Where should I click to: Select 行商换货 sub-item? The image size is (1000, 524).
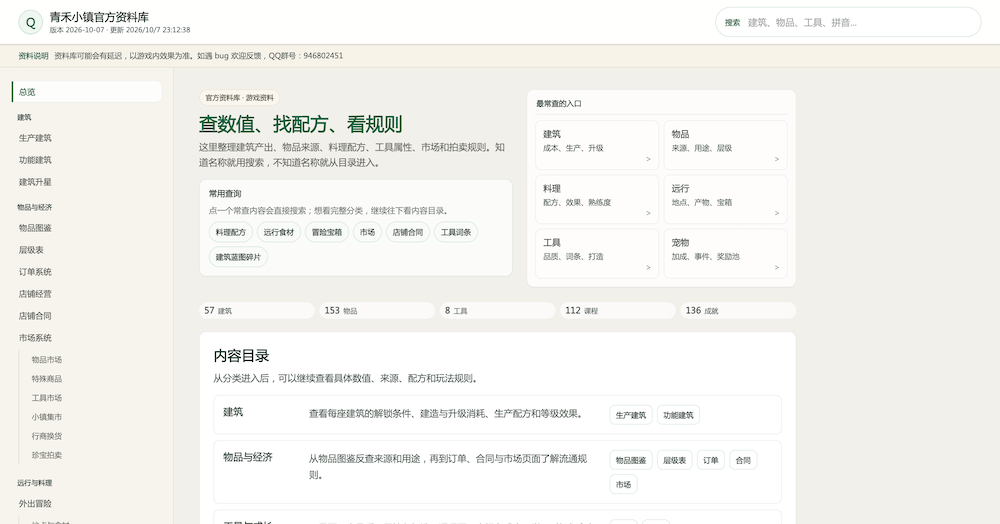(47, 436)
